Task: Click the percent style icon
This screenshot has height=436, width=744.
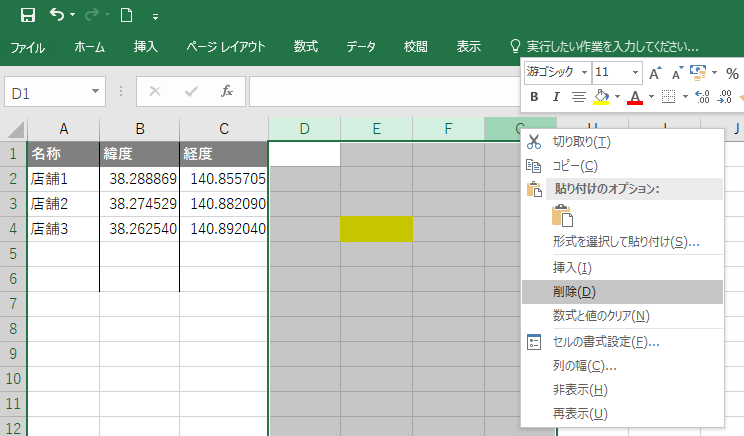Action: coord(734,73)
